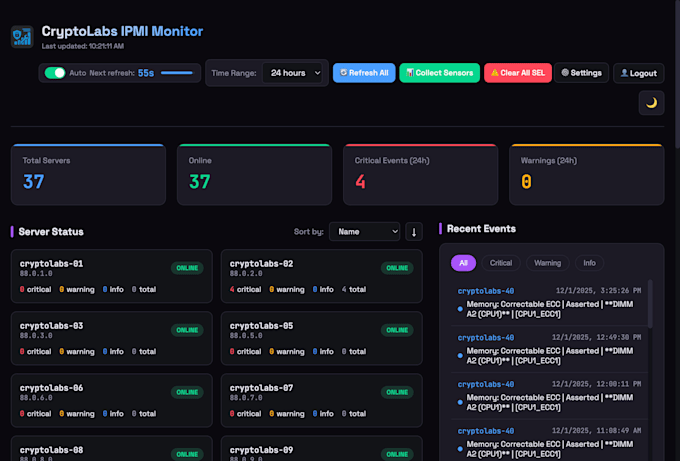Click the 12/1/2025, 3:25:26 PM timestamp
This screenshot has width=680, height=461.
point(598,291)
